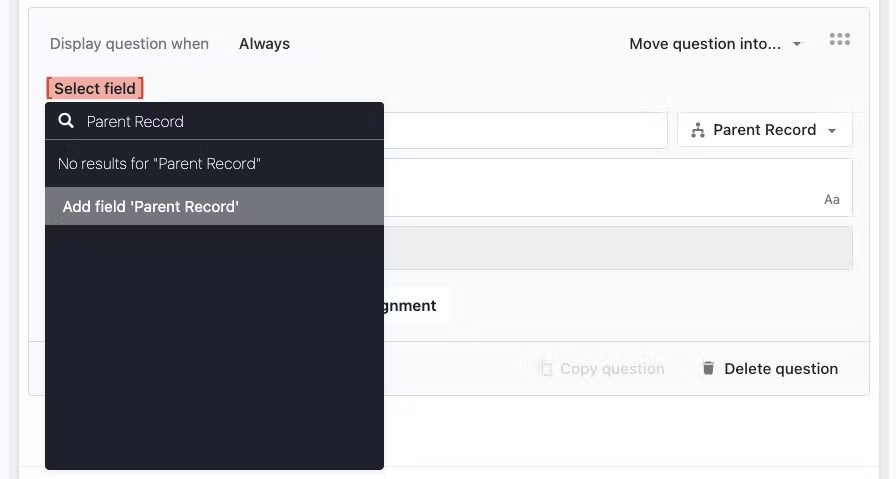The height and width of the screenshot is (479, 896).
Task: Click the trash can icon
Action: click(708, 368)
